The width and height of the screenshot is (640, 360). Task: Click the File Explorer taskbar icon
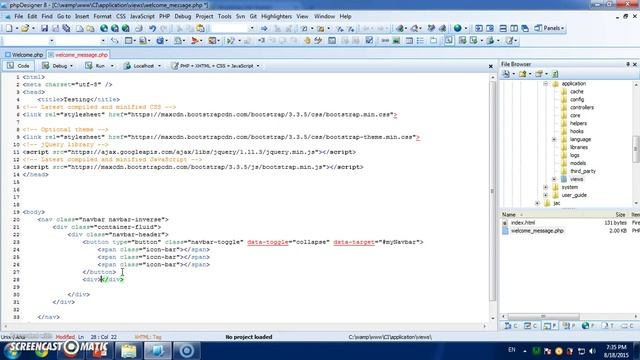(x=128, y=351)
